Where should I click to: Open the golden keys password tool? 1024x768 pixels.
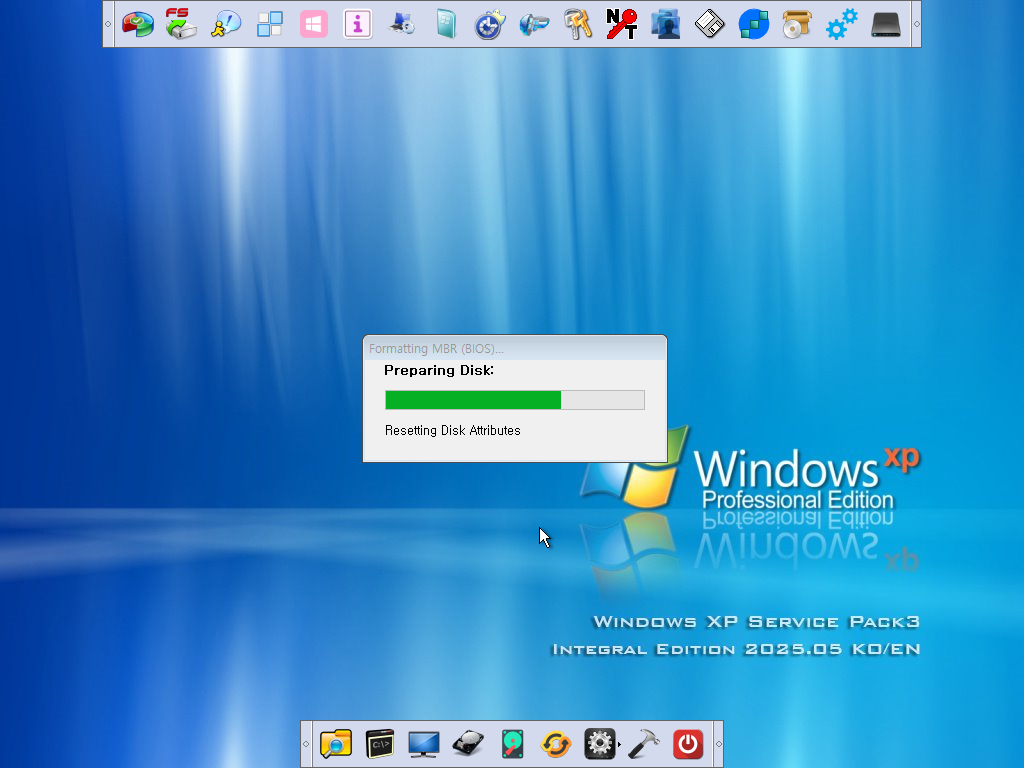(578, 24)
